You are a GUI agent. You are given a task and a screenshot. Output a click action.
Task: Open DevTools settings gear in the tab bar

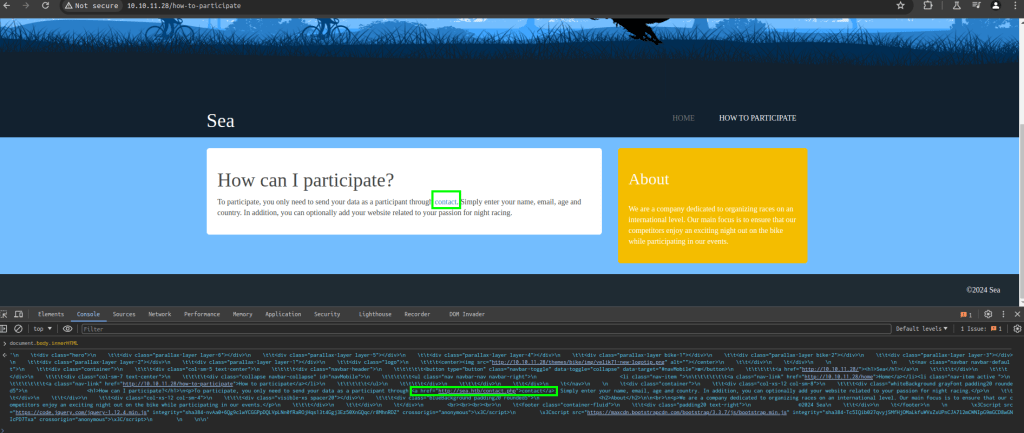coord(988,314)
